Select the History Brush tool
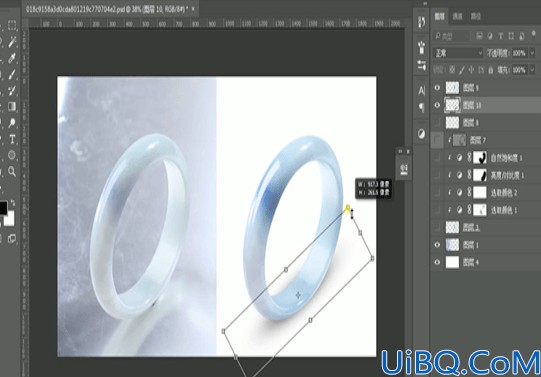The height and width of the screenshot is (377, 541). [x=12, y=90]
